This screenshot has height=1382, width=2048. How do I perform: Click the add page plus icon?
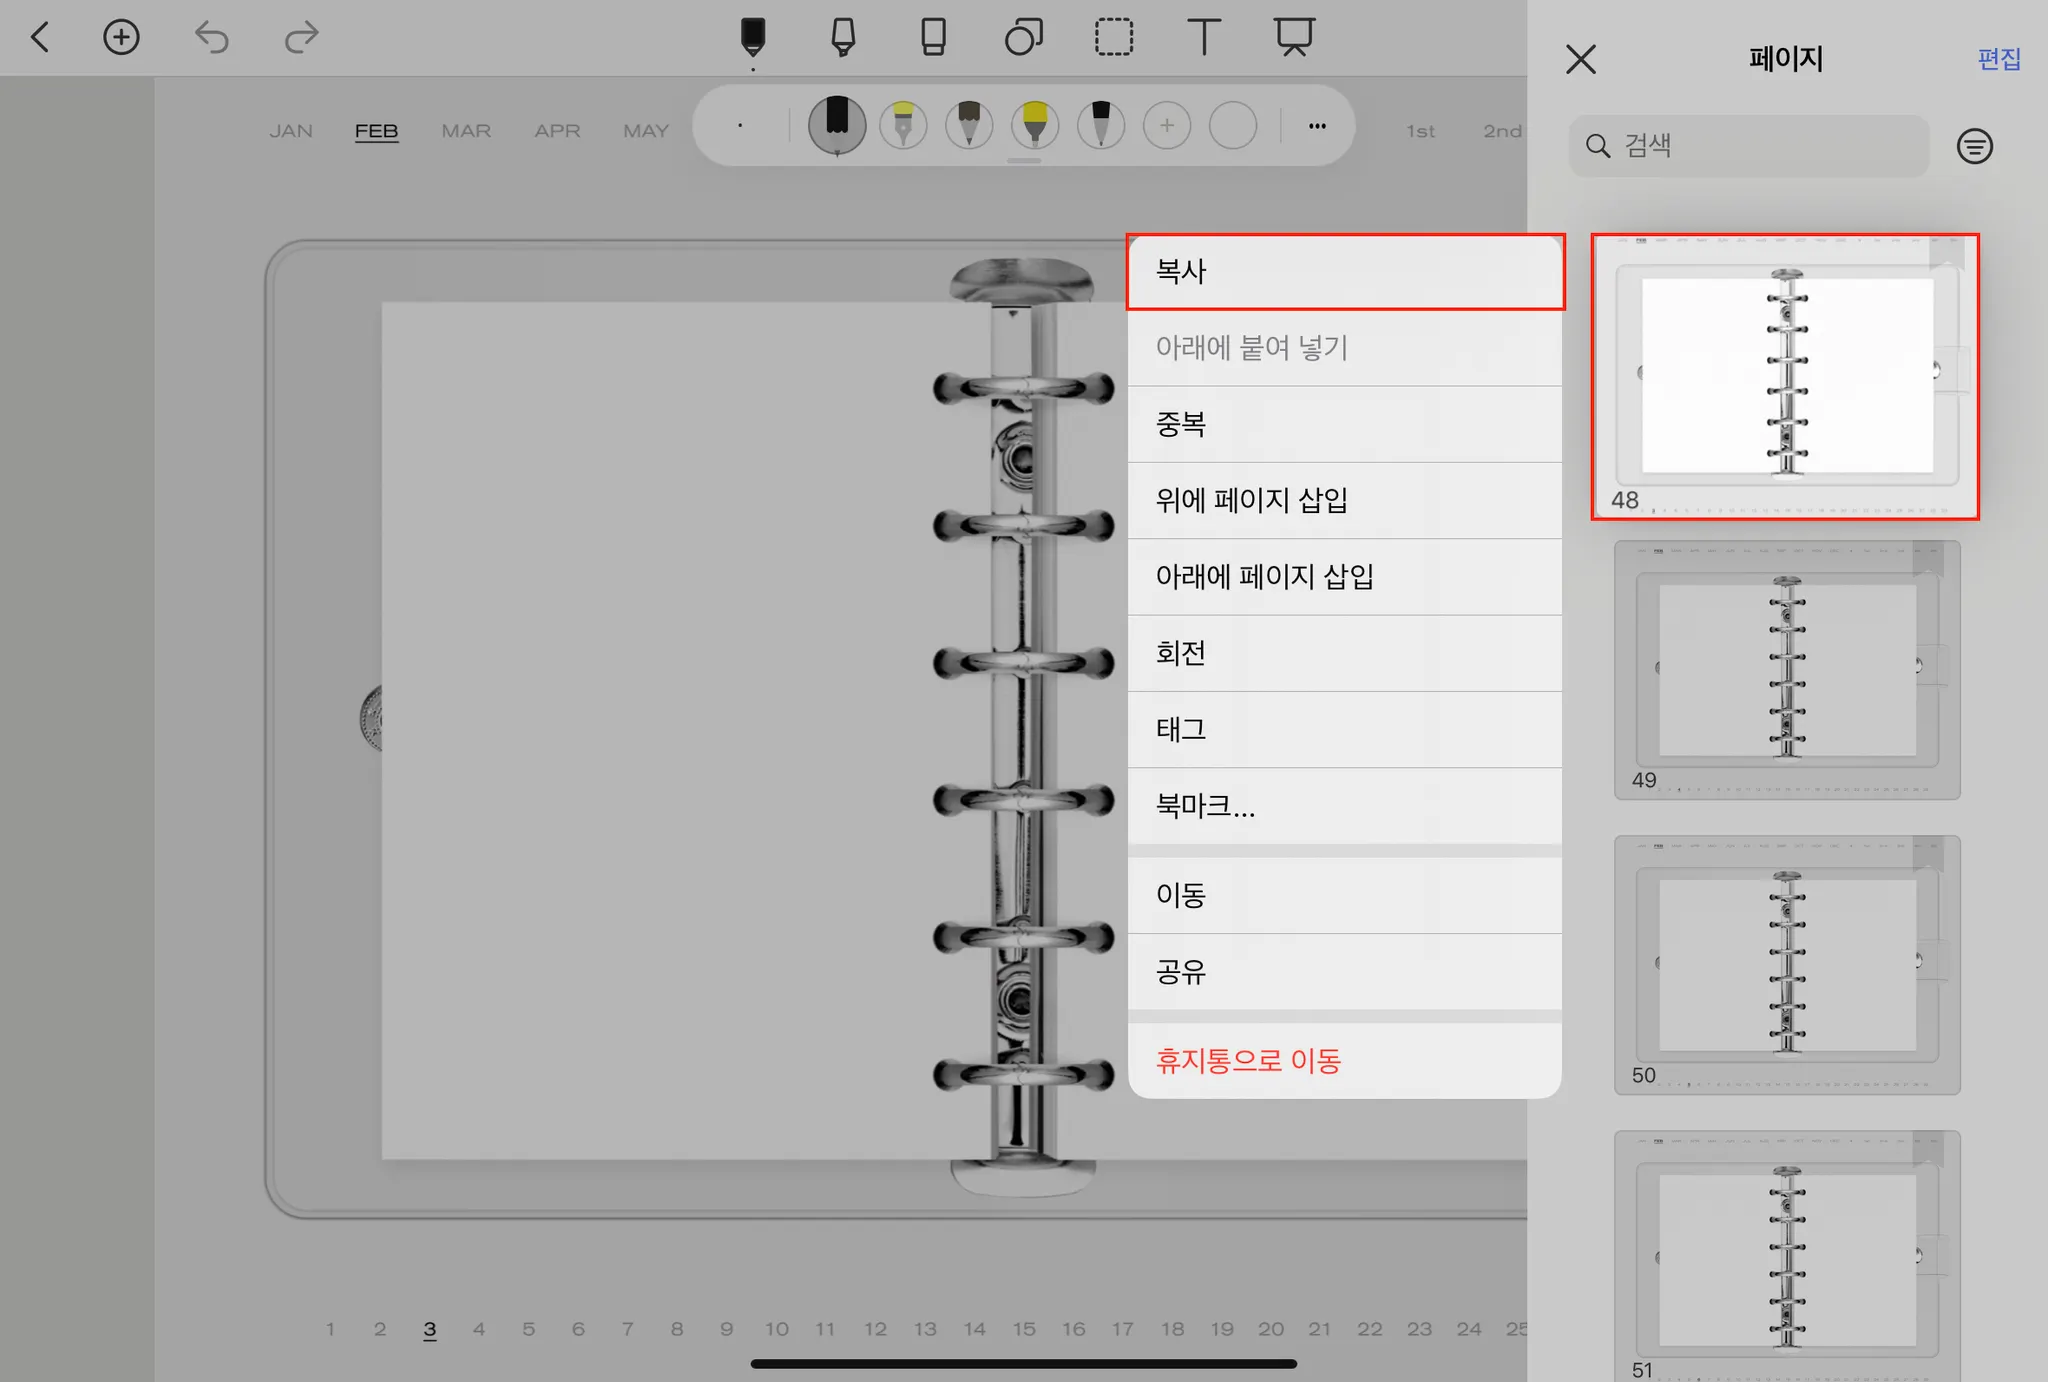pos(121,37)
